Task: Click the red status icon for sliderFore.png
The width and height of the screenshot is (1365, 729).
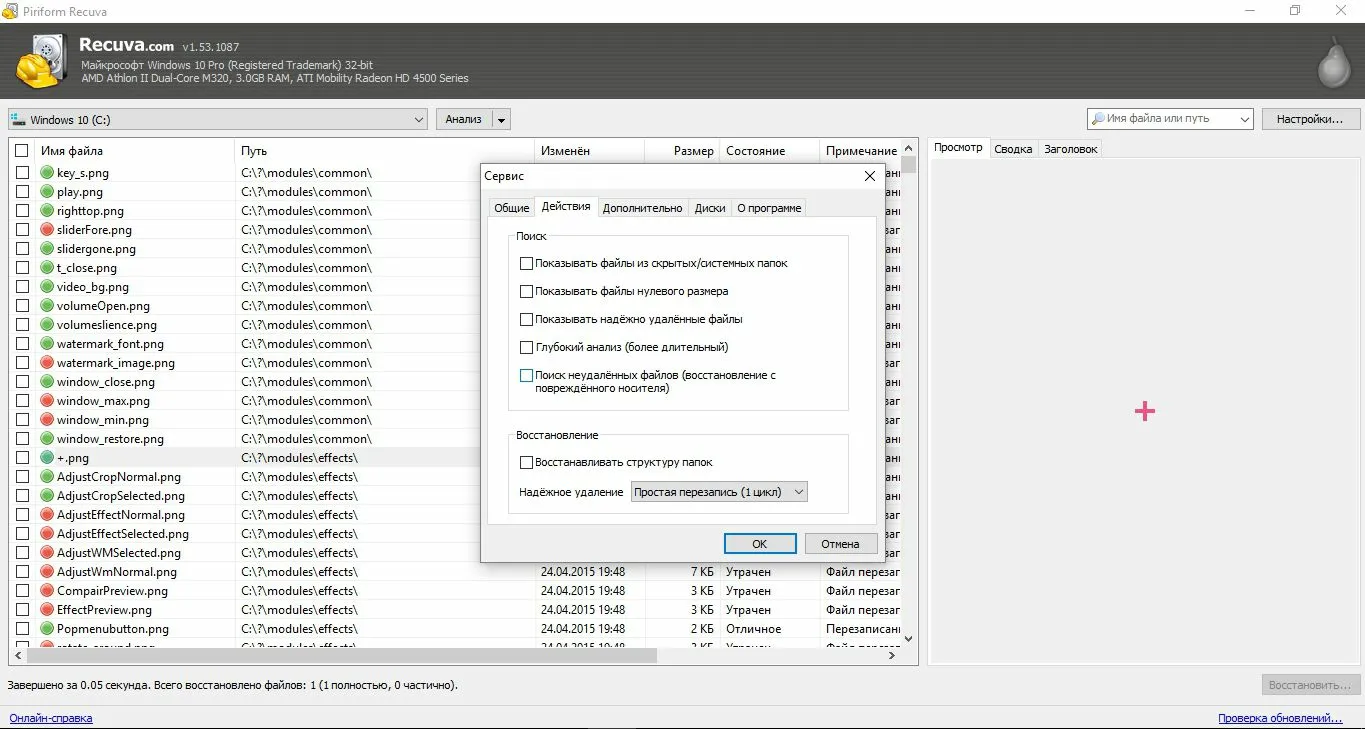Action: click(47, 230)
